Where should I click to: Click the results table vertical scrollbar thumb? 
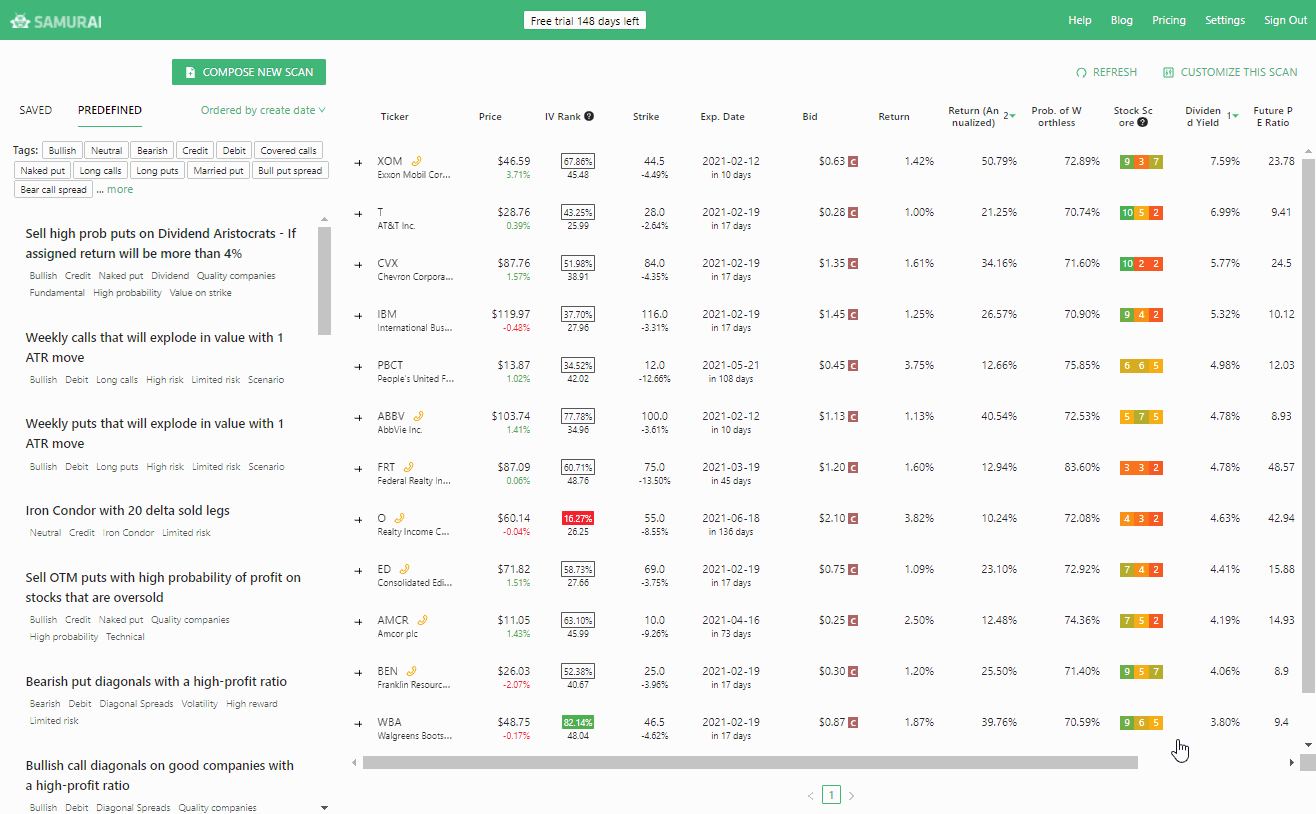click(x=1310, y=426)
